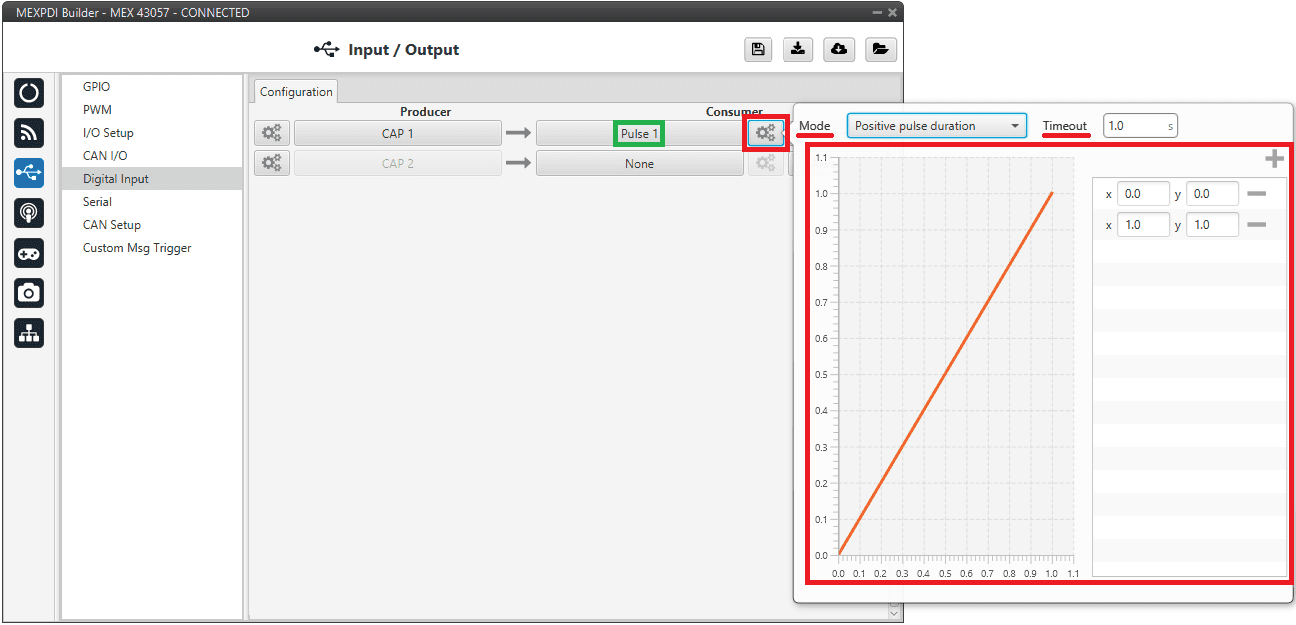This screenshot has width=1296, height=625.
Task: Expand the Mode dropdown
Action: tap(936, 126)
